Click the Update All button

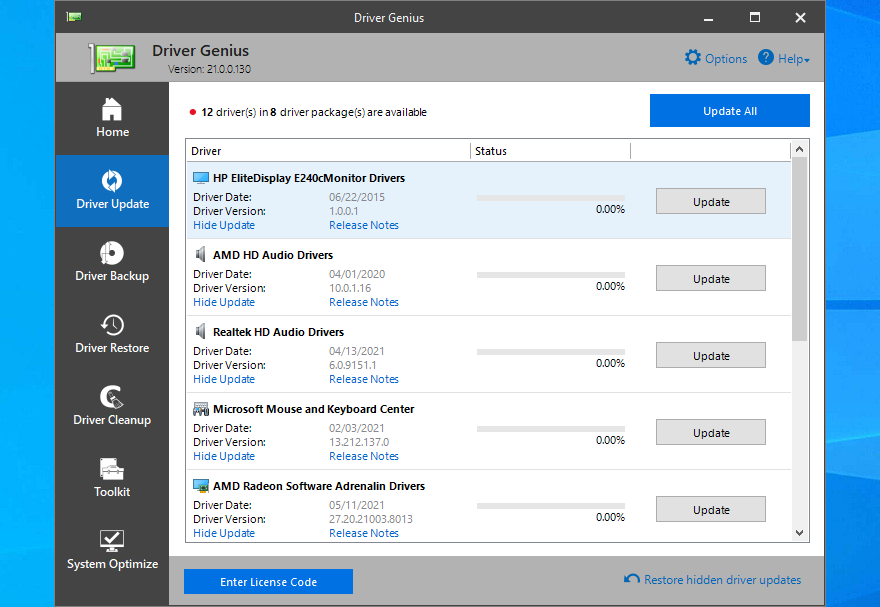tap(729, 110)
